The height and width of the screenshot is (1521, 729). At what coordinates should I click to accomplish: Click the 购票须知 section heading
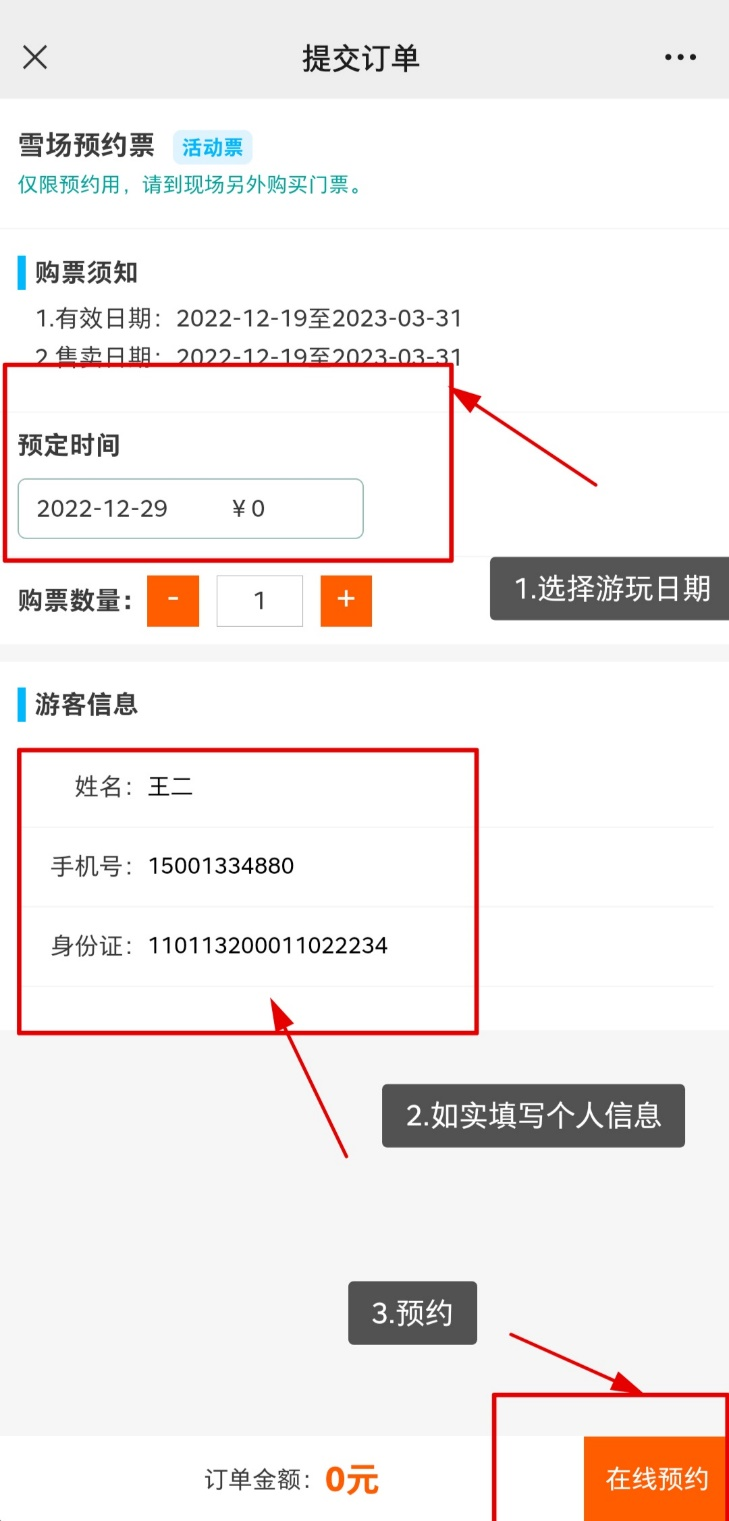pyautogui.click(x=86, y=272)
